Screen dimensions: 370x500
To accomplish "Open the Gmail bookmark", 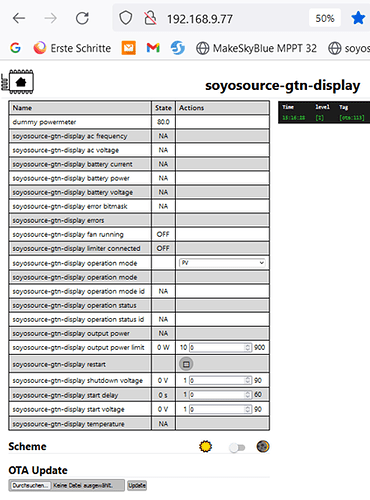I will click(153, 48).
